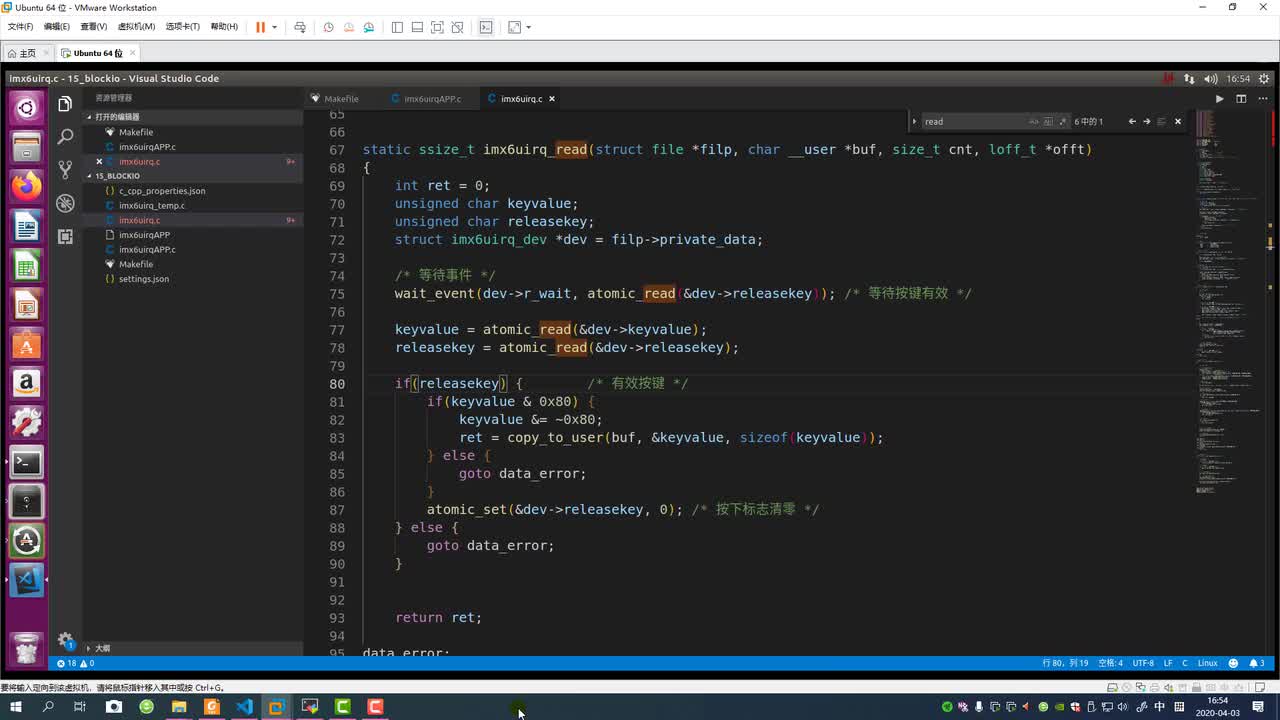The image size is (1280, 720).
Task: Open the VMware stretch mode dropdown arrow
Action: click(x=528, y=27)
